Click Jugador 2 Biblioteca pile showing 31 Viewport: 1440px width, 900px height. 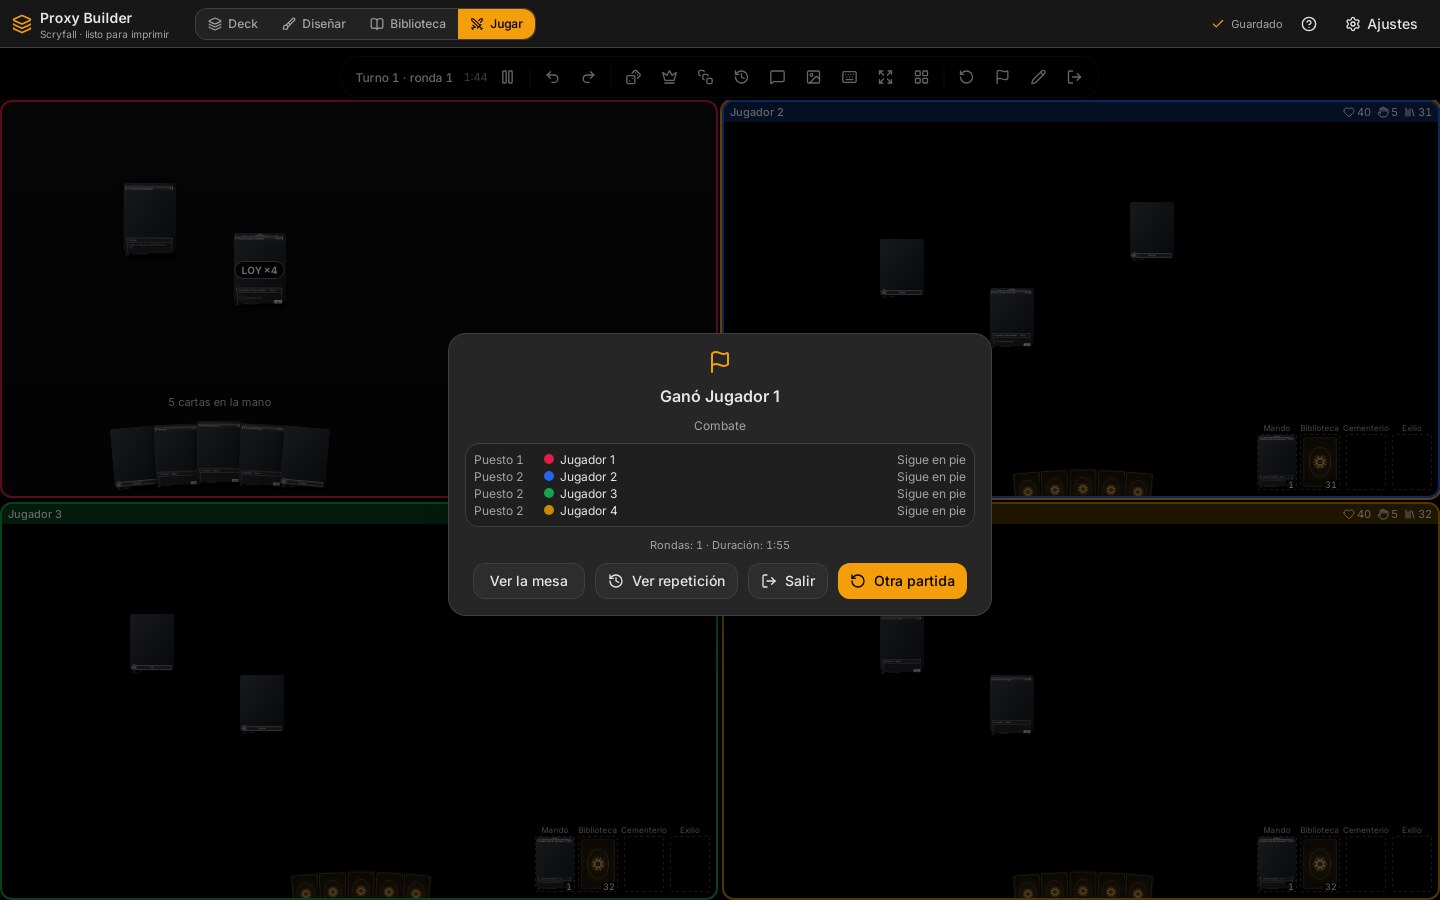click(x=1320, y=462)
